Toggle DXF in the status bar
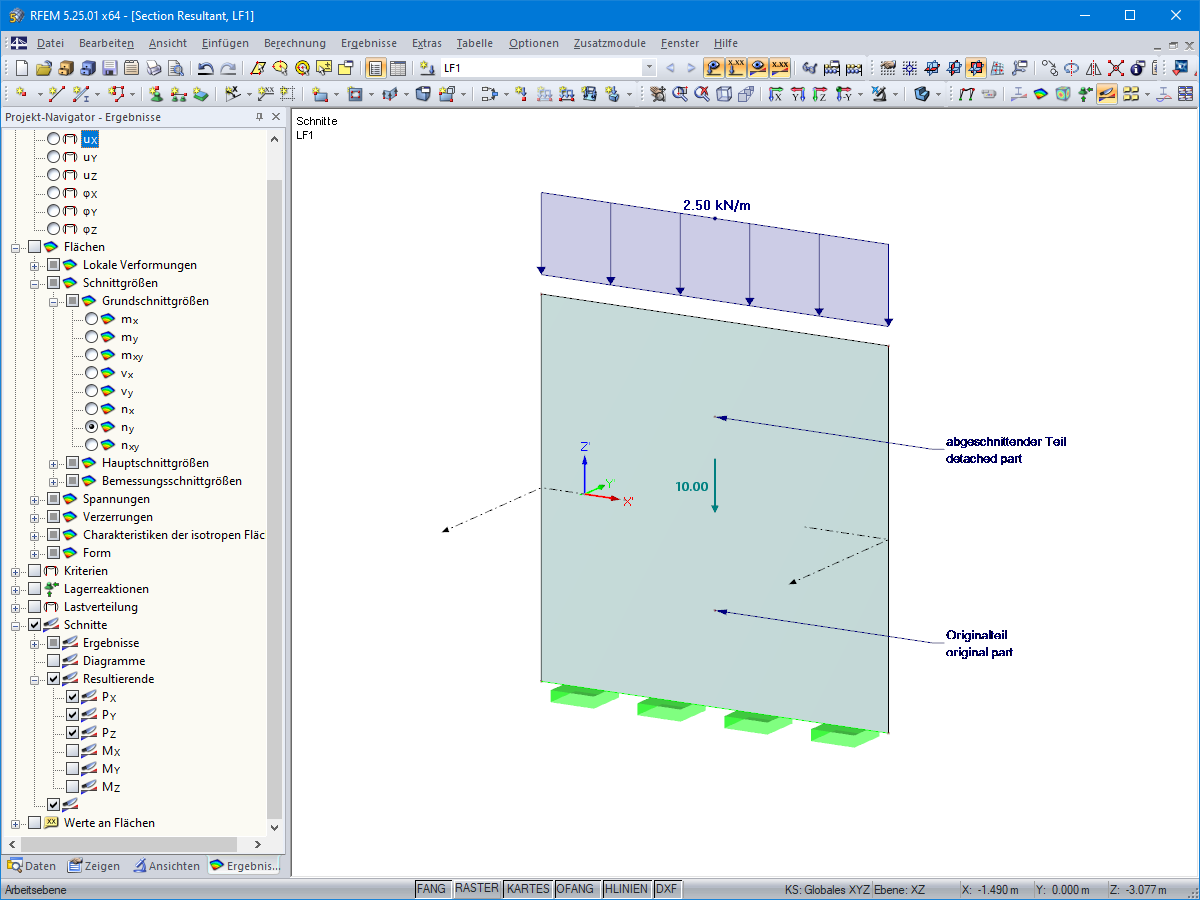Viewport: 1200px width, 900px height. tap(667, 888)
